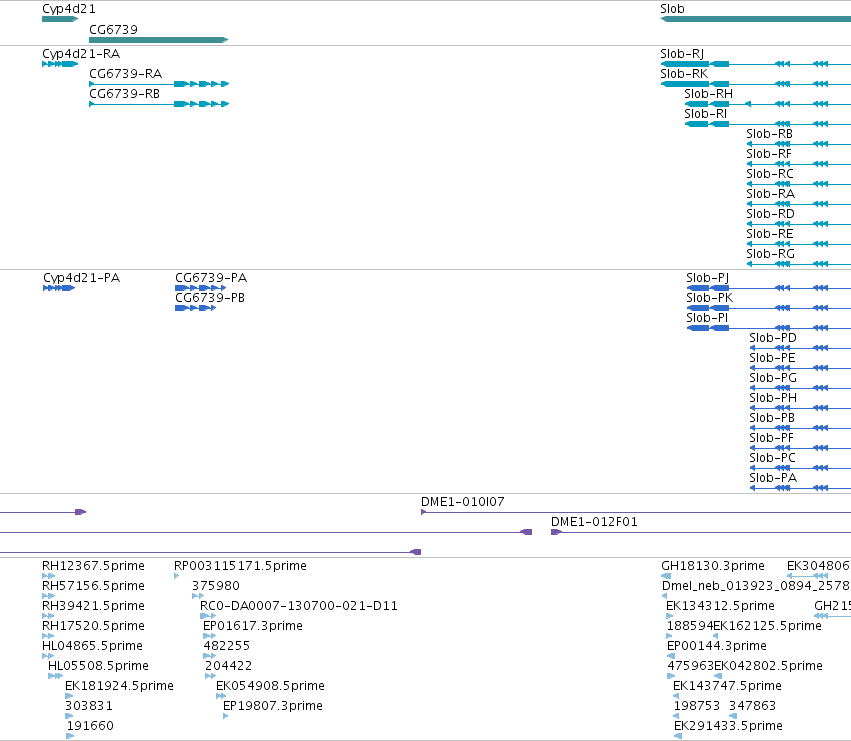851x741 pixels.
Task: Click the Slob-PA protein label
Action: pos(773,478)
